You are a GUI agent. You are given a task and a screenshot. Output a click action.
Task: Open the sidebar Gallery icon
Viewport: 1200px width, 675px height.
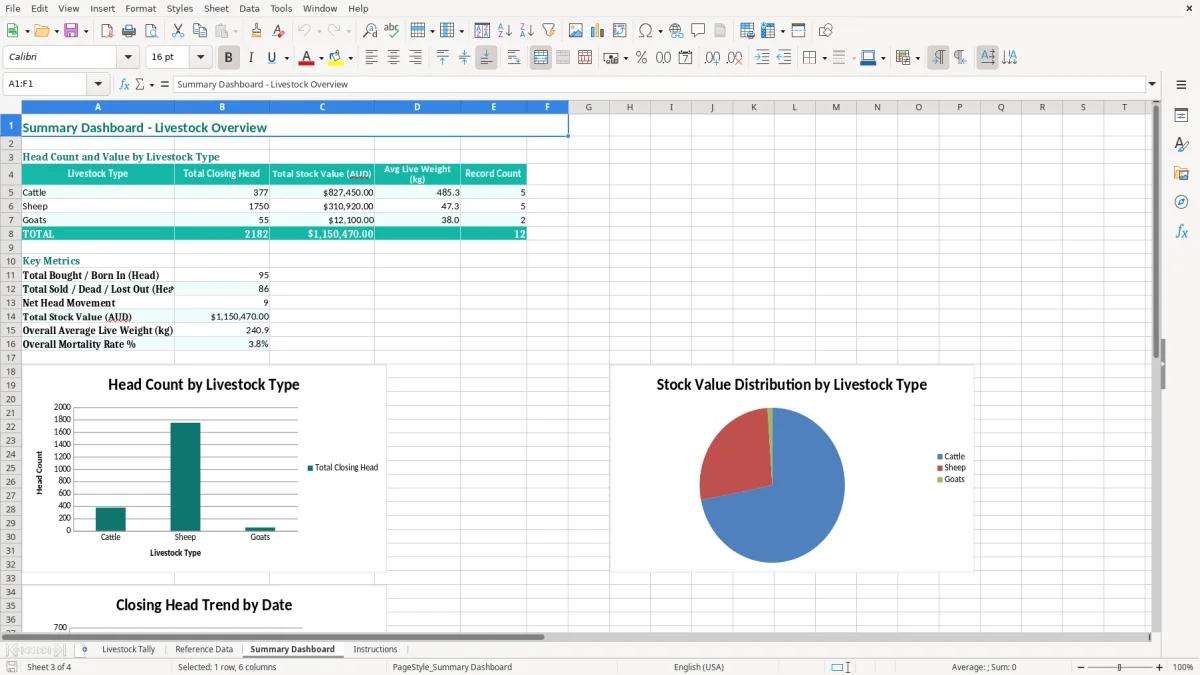pos(1181,173)
